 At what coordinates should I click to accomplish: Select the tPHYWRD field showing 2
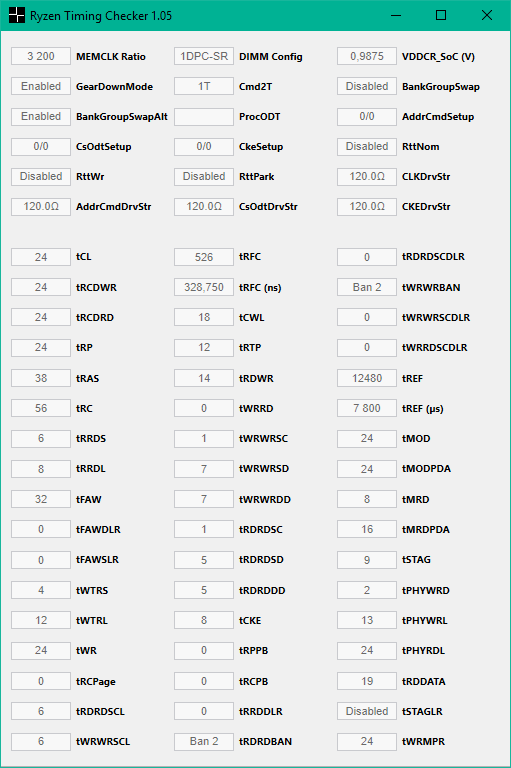[367, 590]
